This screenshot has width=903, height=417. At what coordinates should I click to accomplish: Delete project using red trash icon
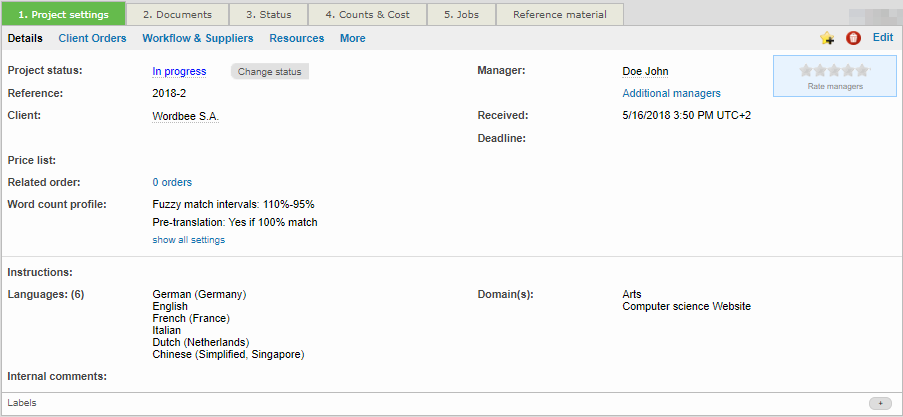click(x=853, y=38)
